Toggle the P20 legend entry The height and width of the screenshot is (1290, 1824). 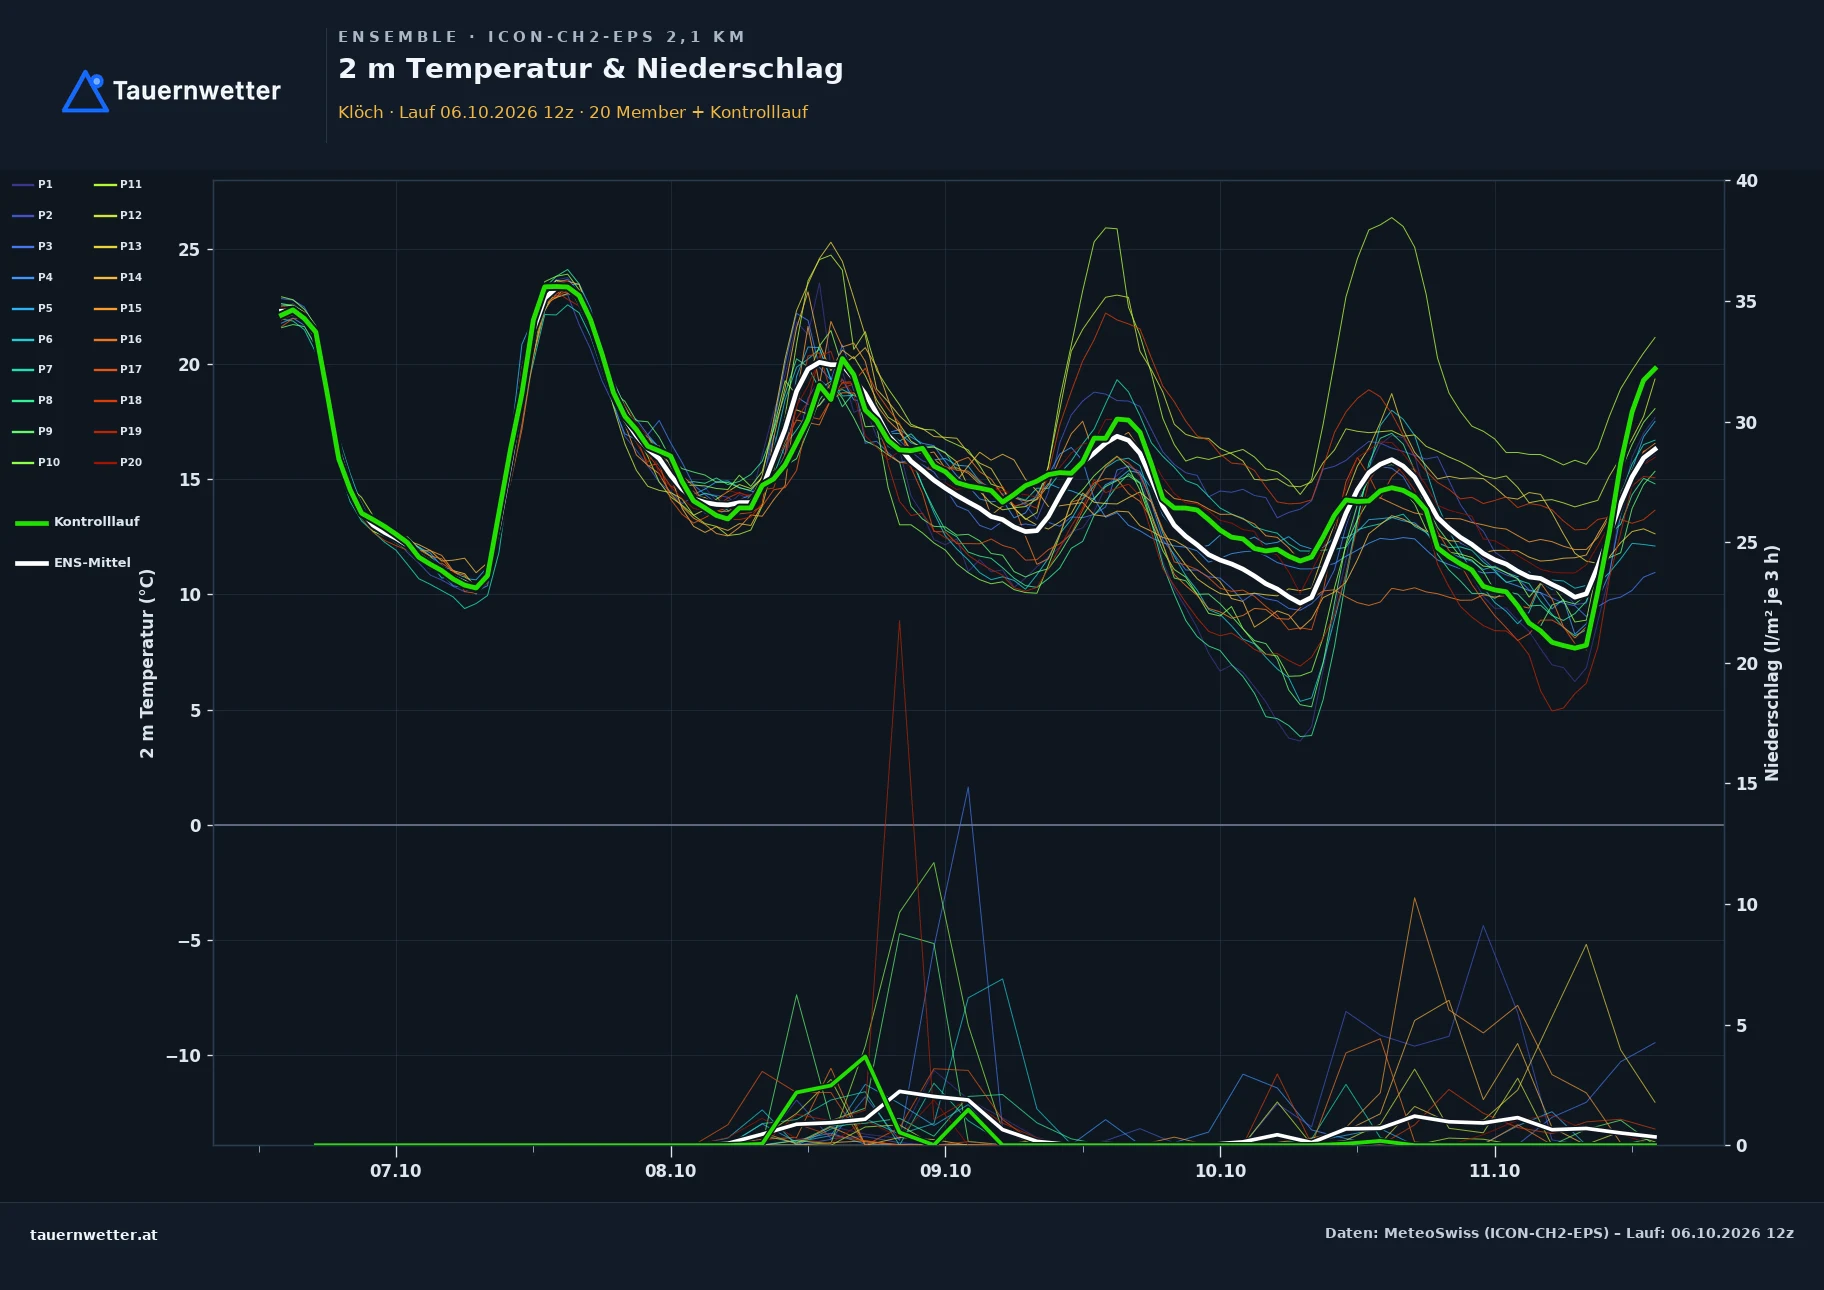[118, 462]
